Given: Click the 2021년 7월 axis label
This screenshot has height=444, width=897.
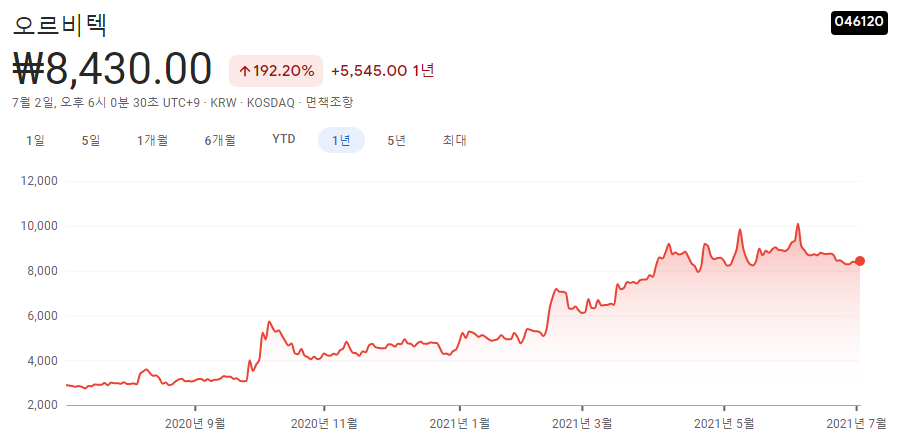Looking at the screenshot, I should pos(856,423).
